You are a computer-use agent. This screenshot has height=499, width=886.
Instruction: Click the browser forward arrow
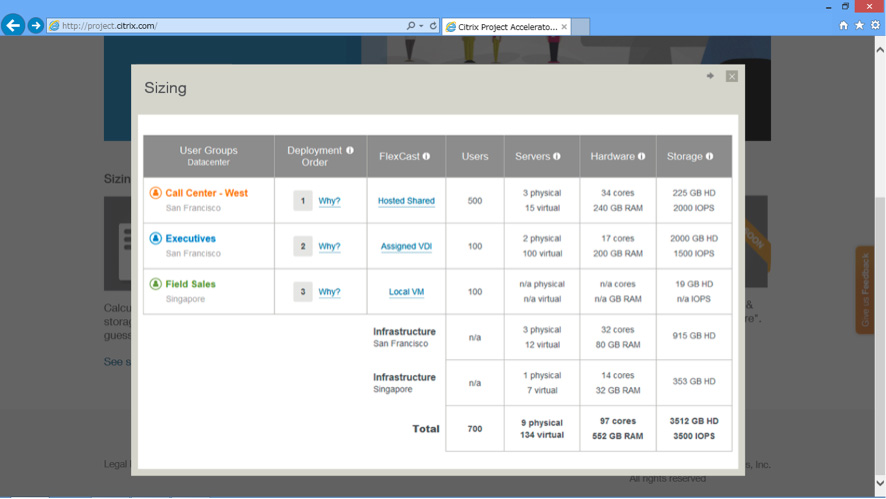(x=36, y=25)
